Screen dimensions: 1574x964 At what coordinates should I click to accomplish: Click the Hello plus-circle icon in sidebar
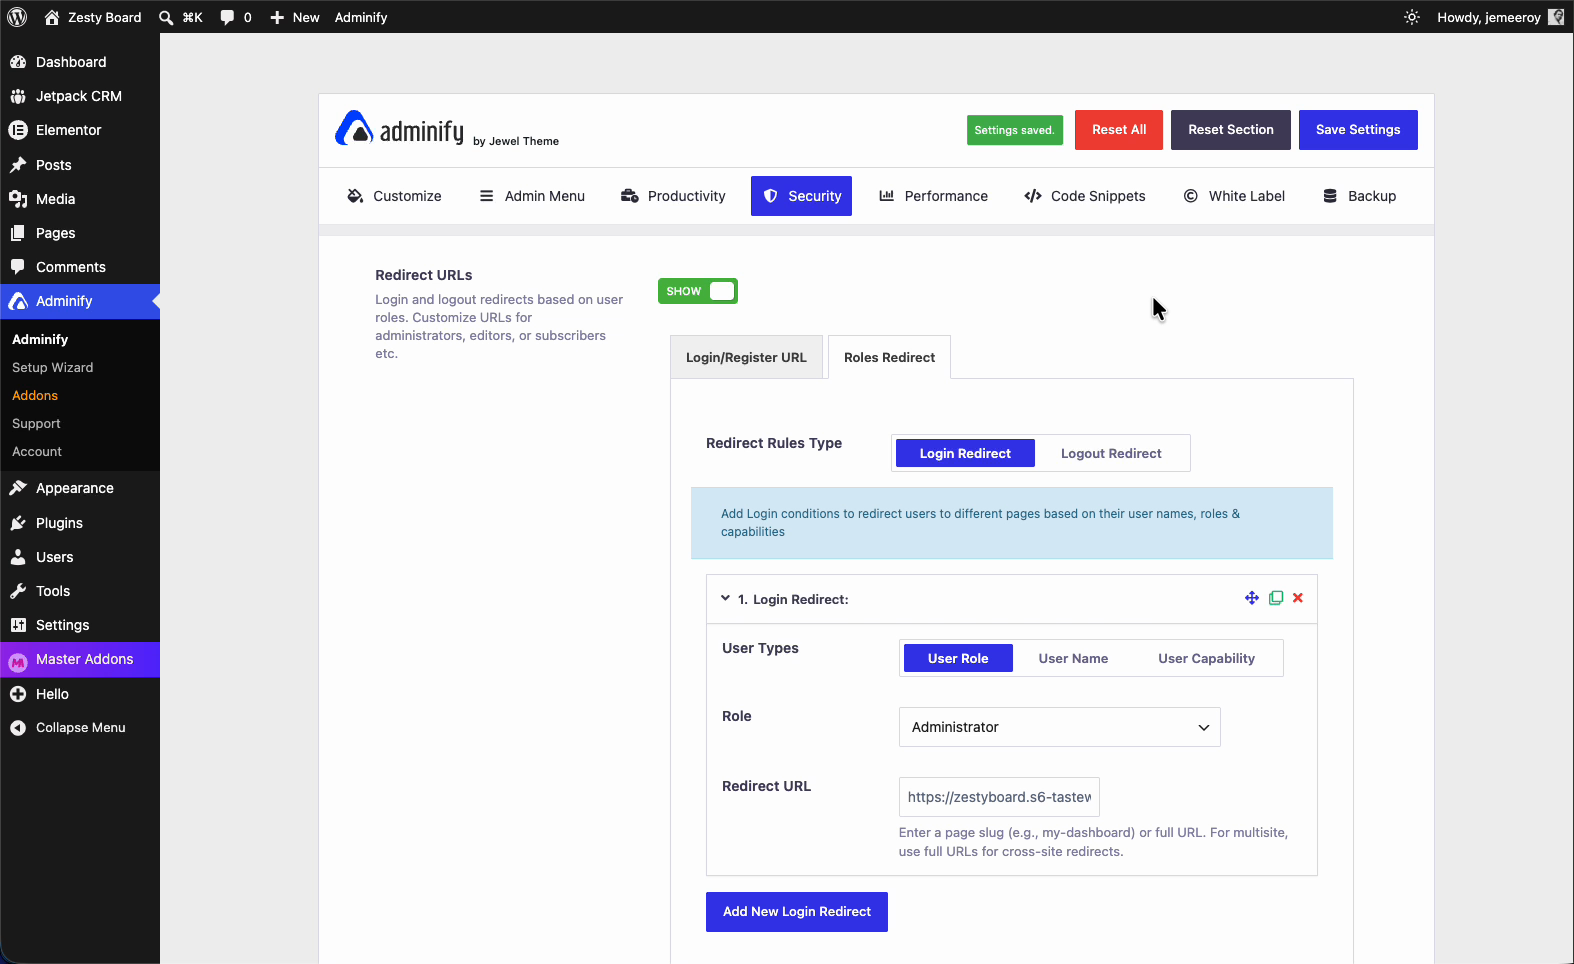pos(18,694)
